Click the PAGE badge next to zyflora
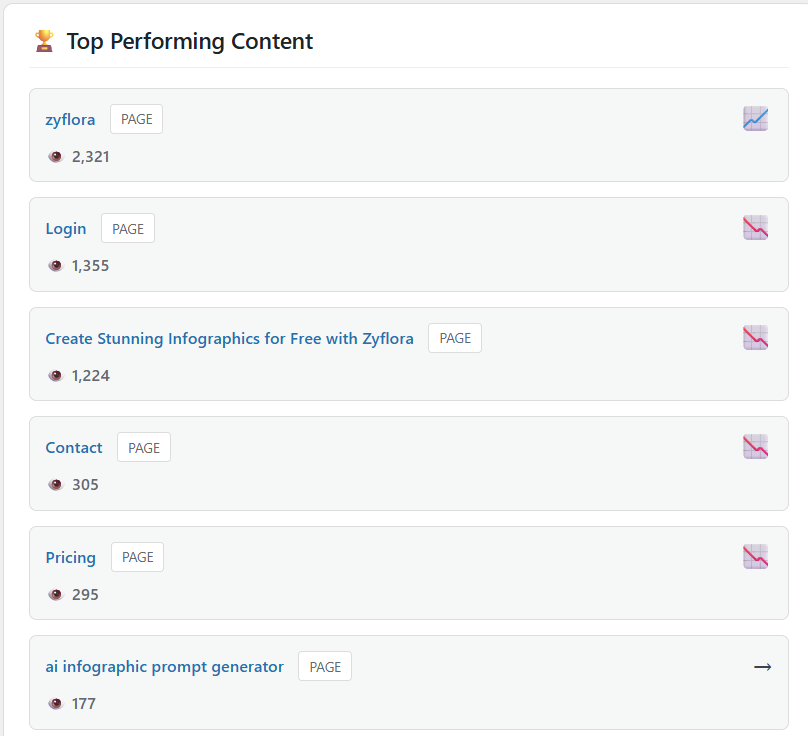Screen dimensions: 808x736 point(136,118)
